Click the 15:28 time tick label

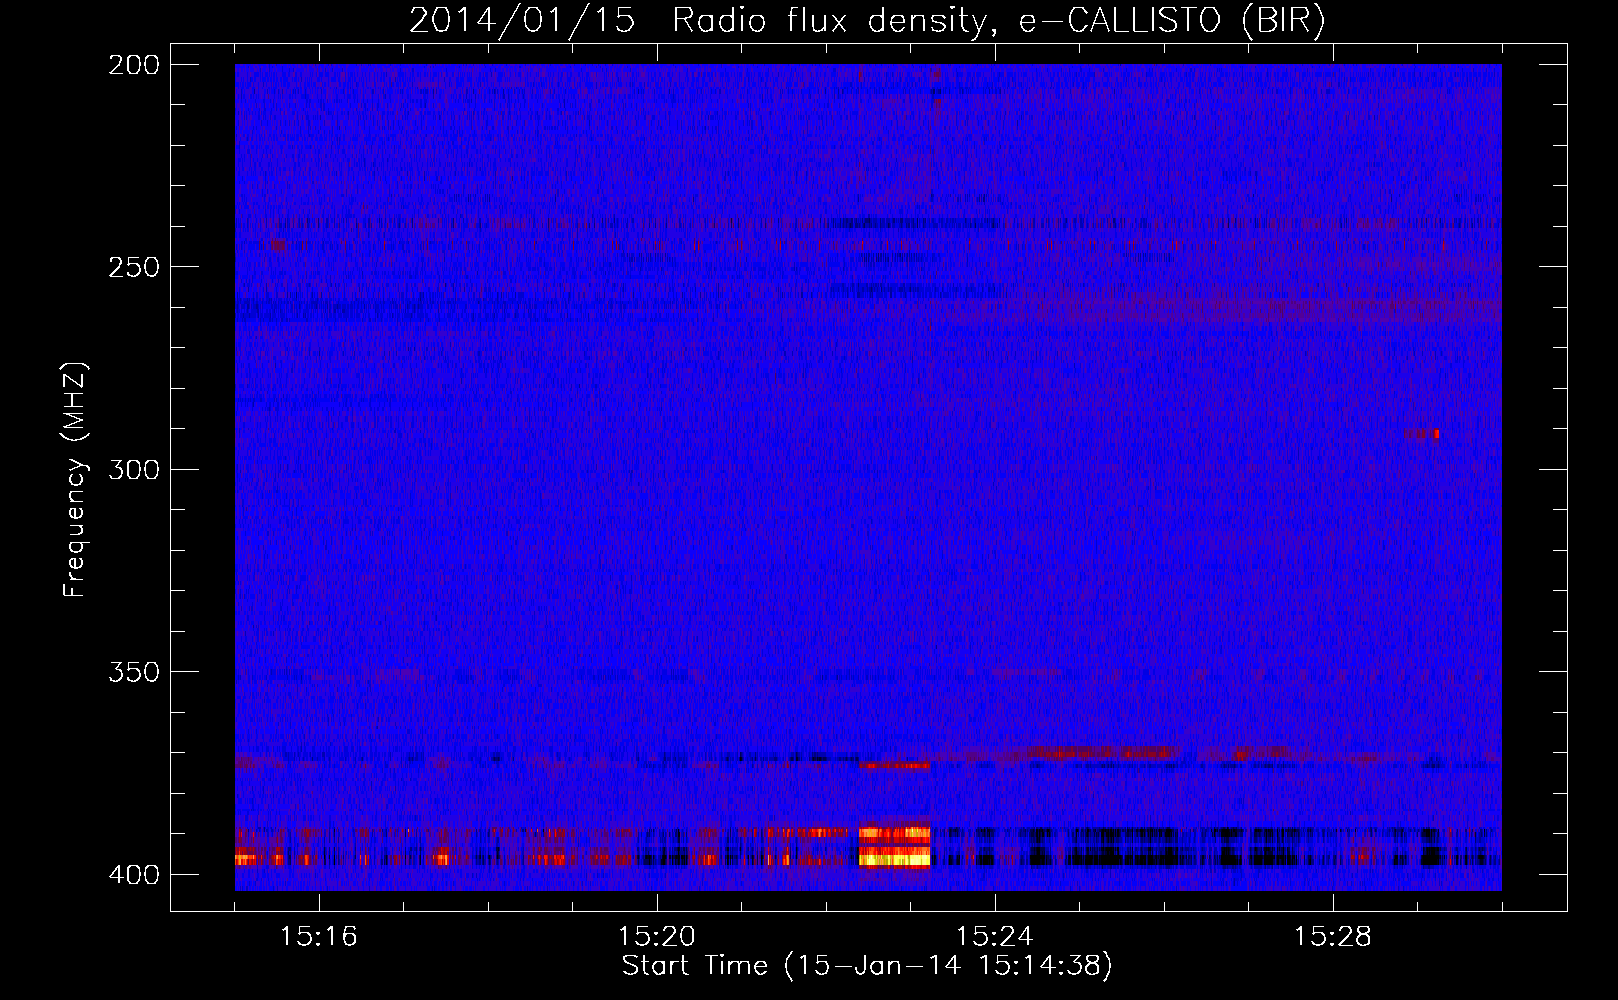[x=1333, y=936]
